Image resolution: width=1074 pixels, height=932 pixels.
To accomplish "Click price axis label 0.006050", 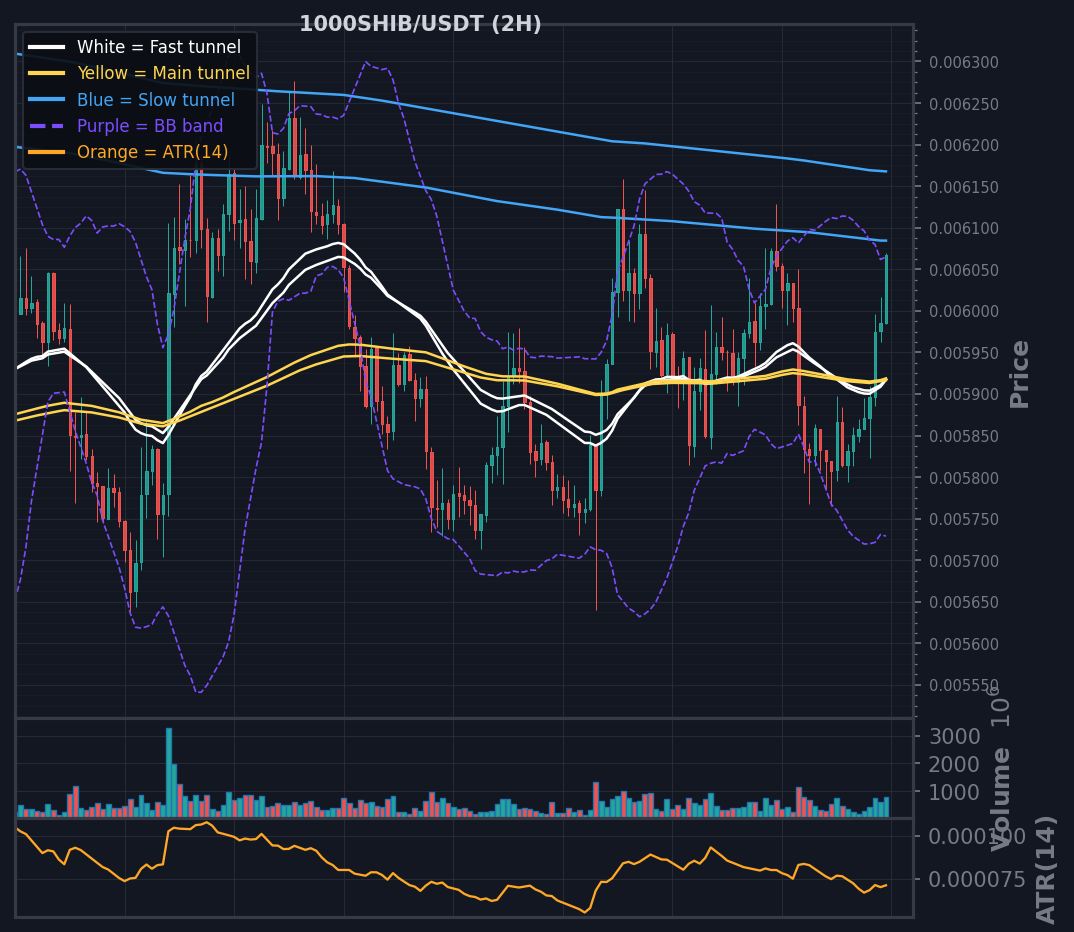I will click(964, 270).
